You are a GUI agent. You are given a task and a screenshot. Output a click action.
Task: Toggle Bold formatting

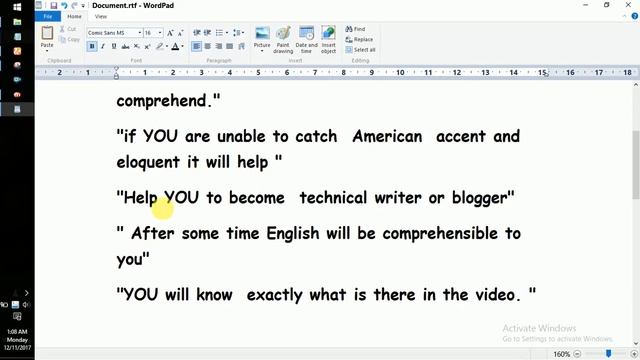tap(92, 47)
